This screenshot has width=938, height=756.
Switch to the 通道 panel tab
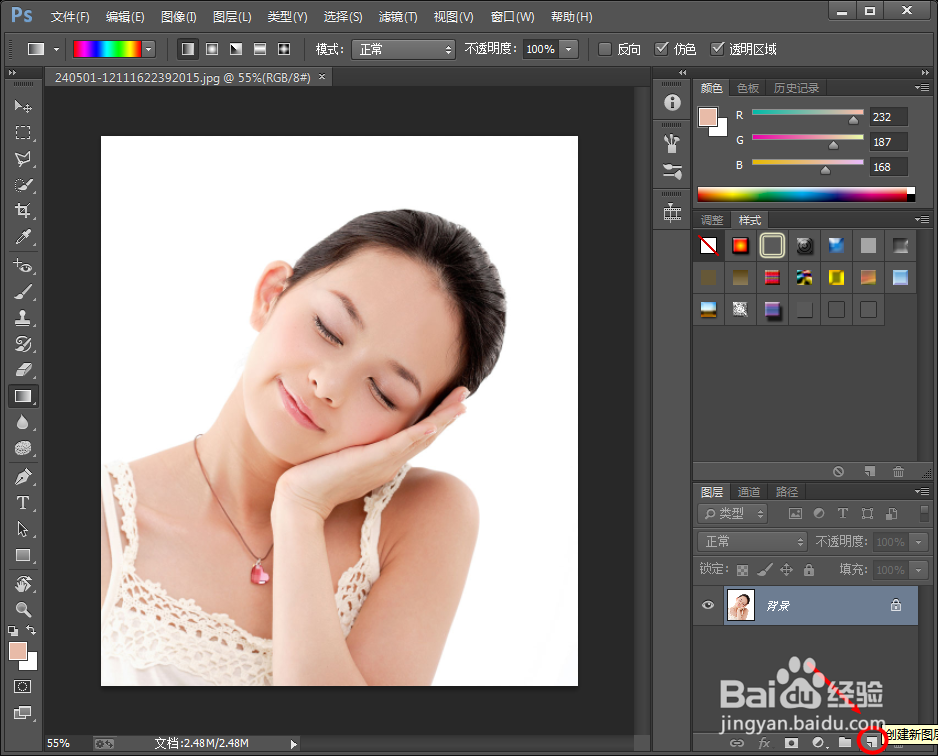748,491
